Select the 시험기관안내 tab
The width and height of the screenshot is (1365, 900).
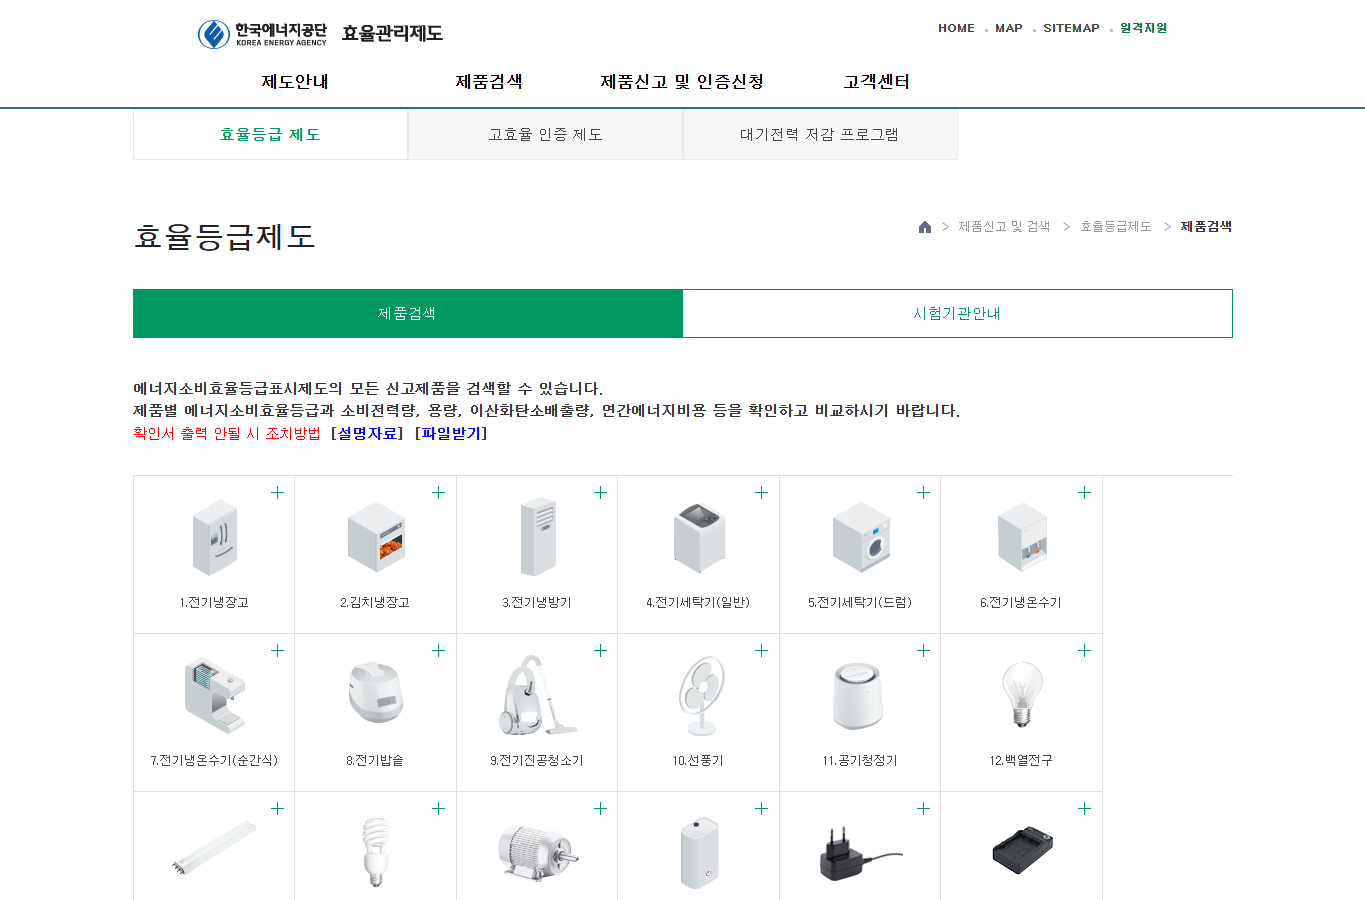[x=957, y=314]
